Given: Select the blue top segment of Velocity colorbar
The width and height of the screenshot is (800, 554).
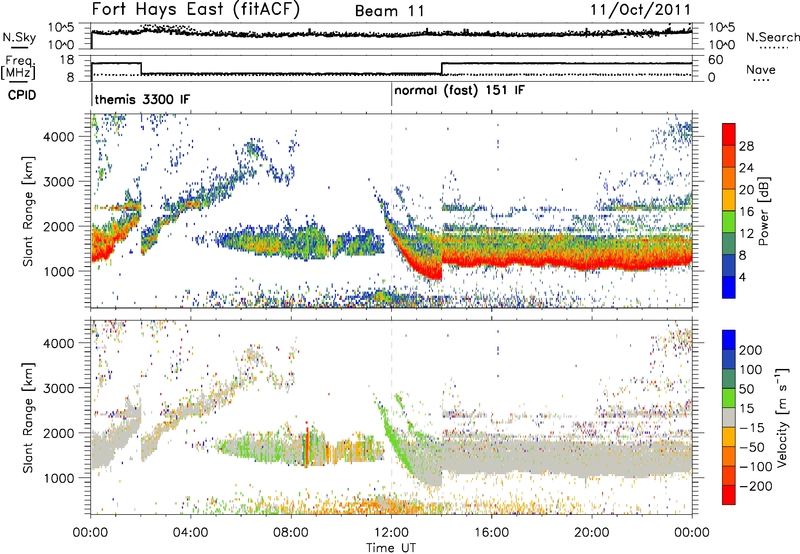Looking at the screenshot, I should [729, 340].
